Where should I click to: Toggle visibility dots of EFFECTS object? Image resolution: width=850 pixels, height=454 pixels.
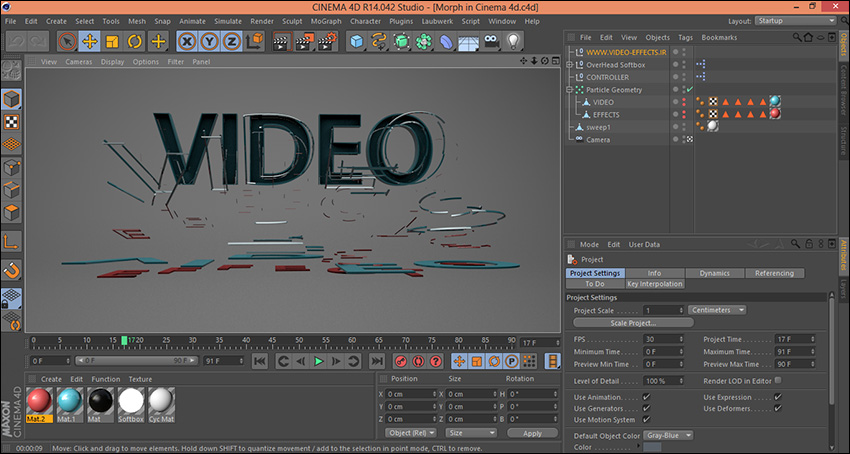pos(684,114)
